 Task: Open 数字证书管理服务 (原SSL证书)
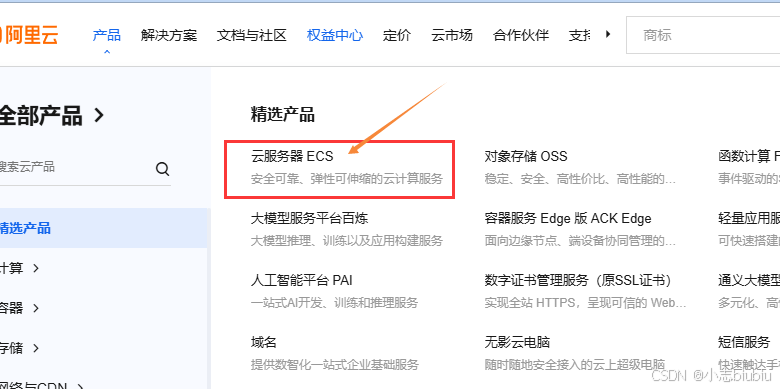tap(578, 280)
